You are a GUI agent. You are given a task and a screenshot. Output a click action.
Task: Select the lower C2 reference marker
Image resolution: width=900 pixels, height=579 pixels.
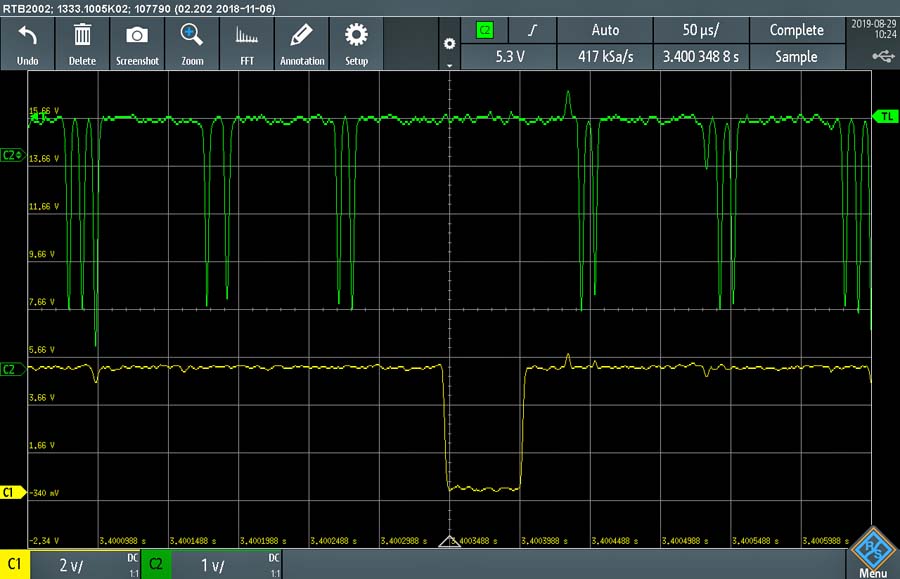tap(13, 369)
